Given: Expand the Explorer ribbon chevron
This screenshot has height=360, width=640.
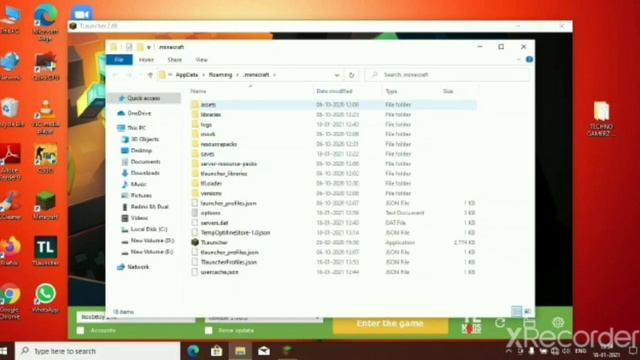Looking at the screenshot, I should click(519, 60).
